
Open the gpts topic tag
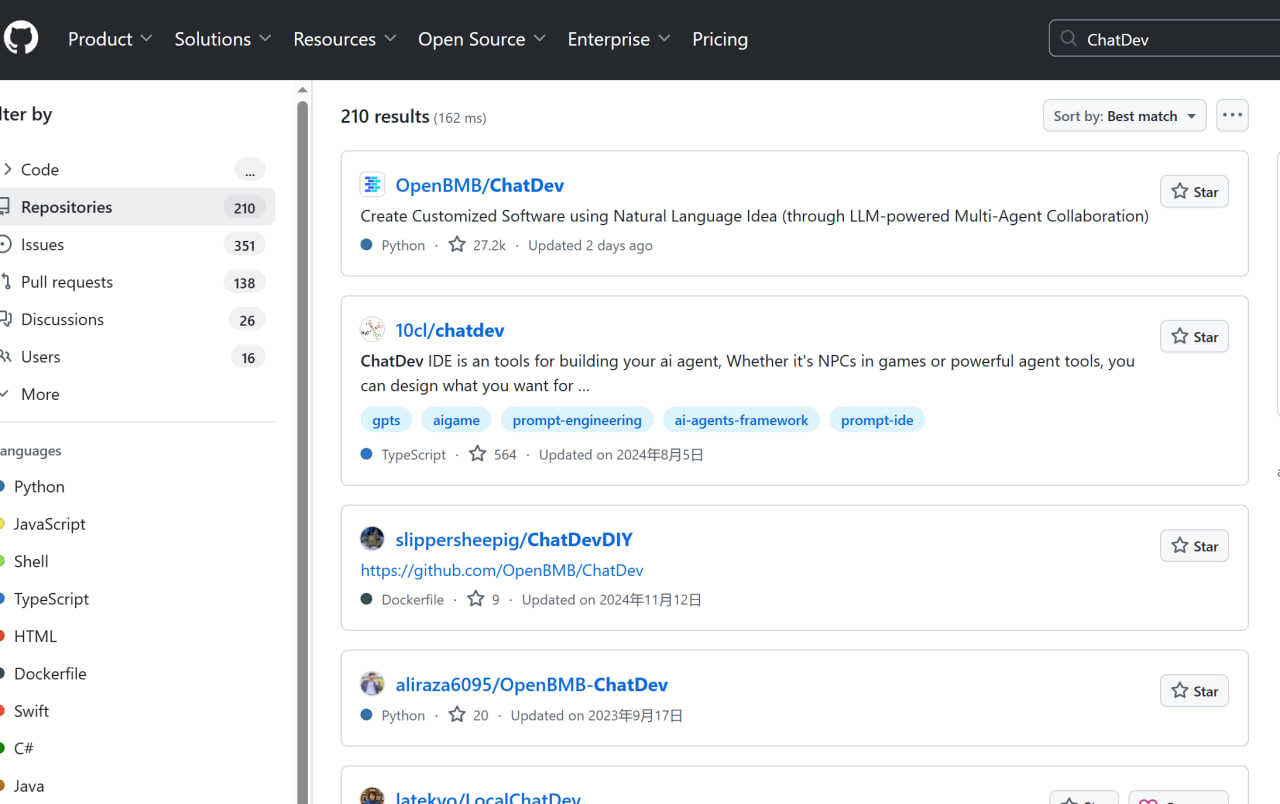[x=386, y=420]
